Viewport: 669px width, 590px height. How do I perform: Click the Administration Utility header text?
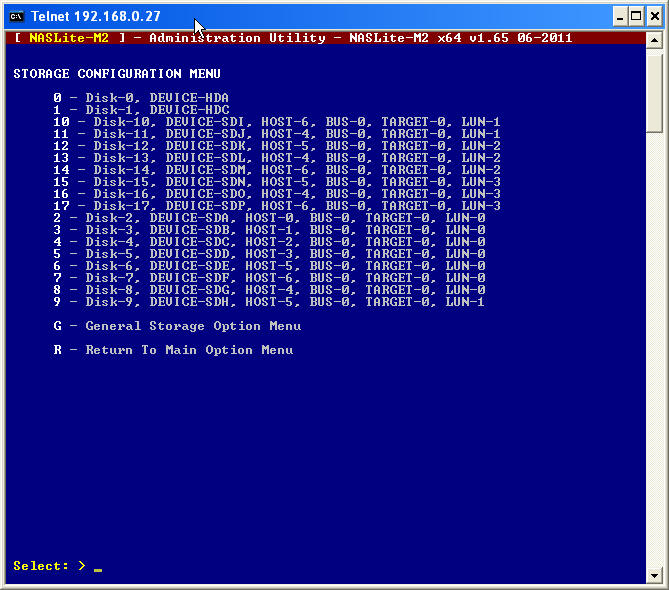[x=237, y=38]
